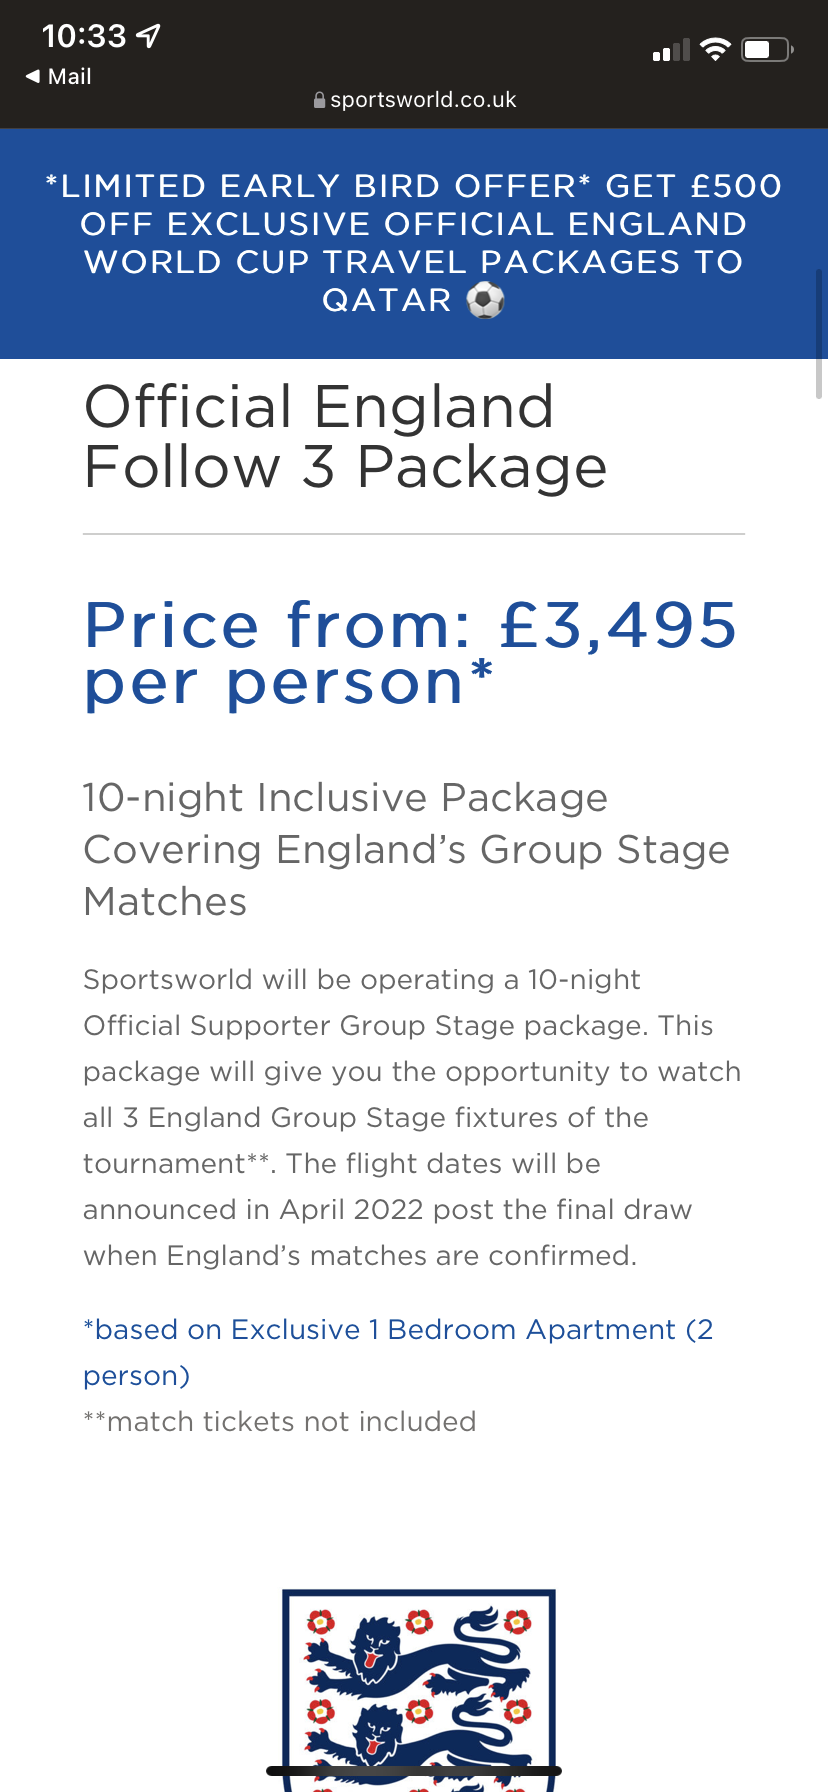This screenshot has height=1792, width=828.
Task: Tap the Mail label in status bar
Action: point(70,76)
